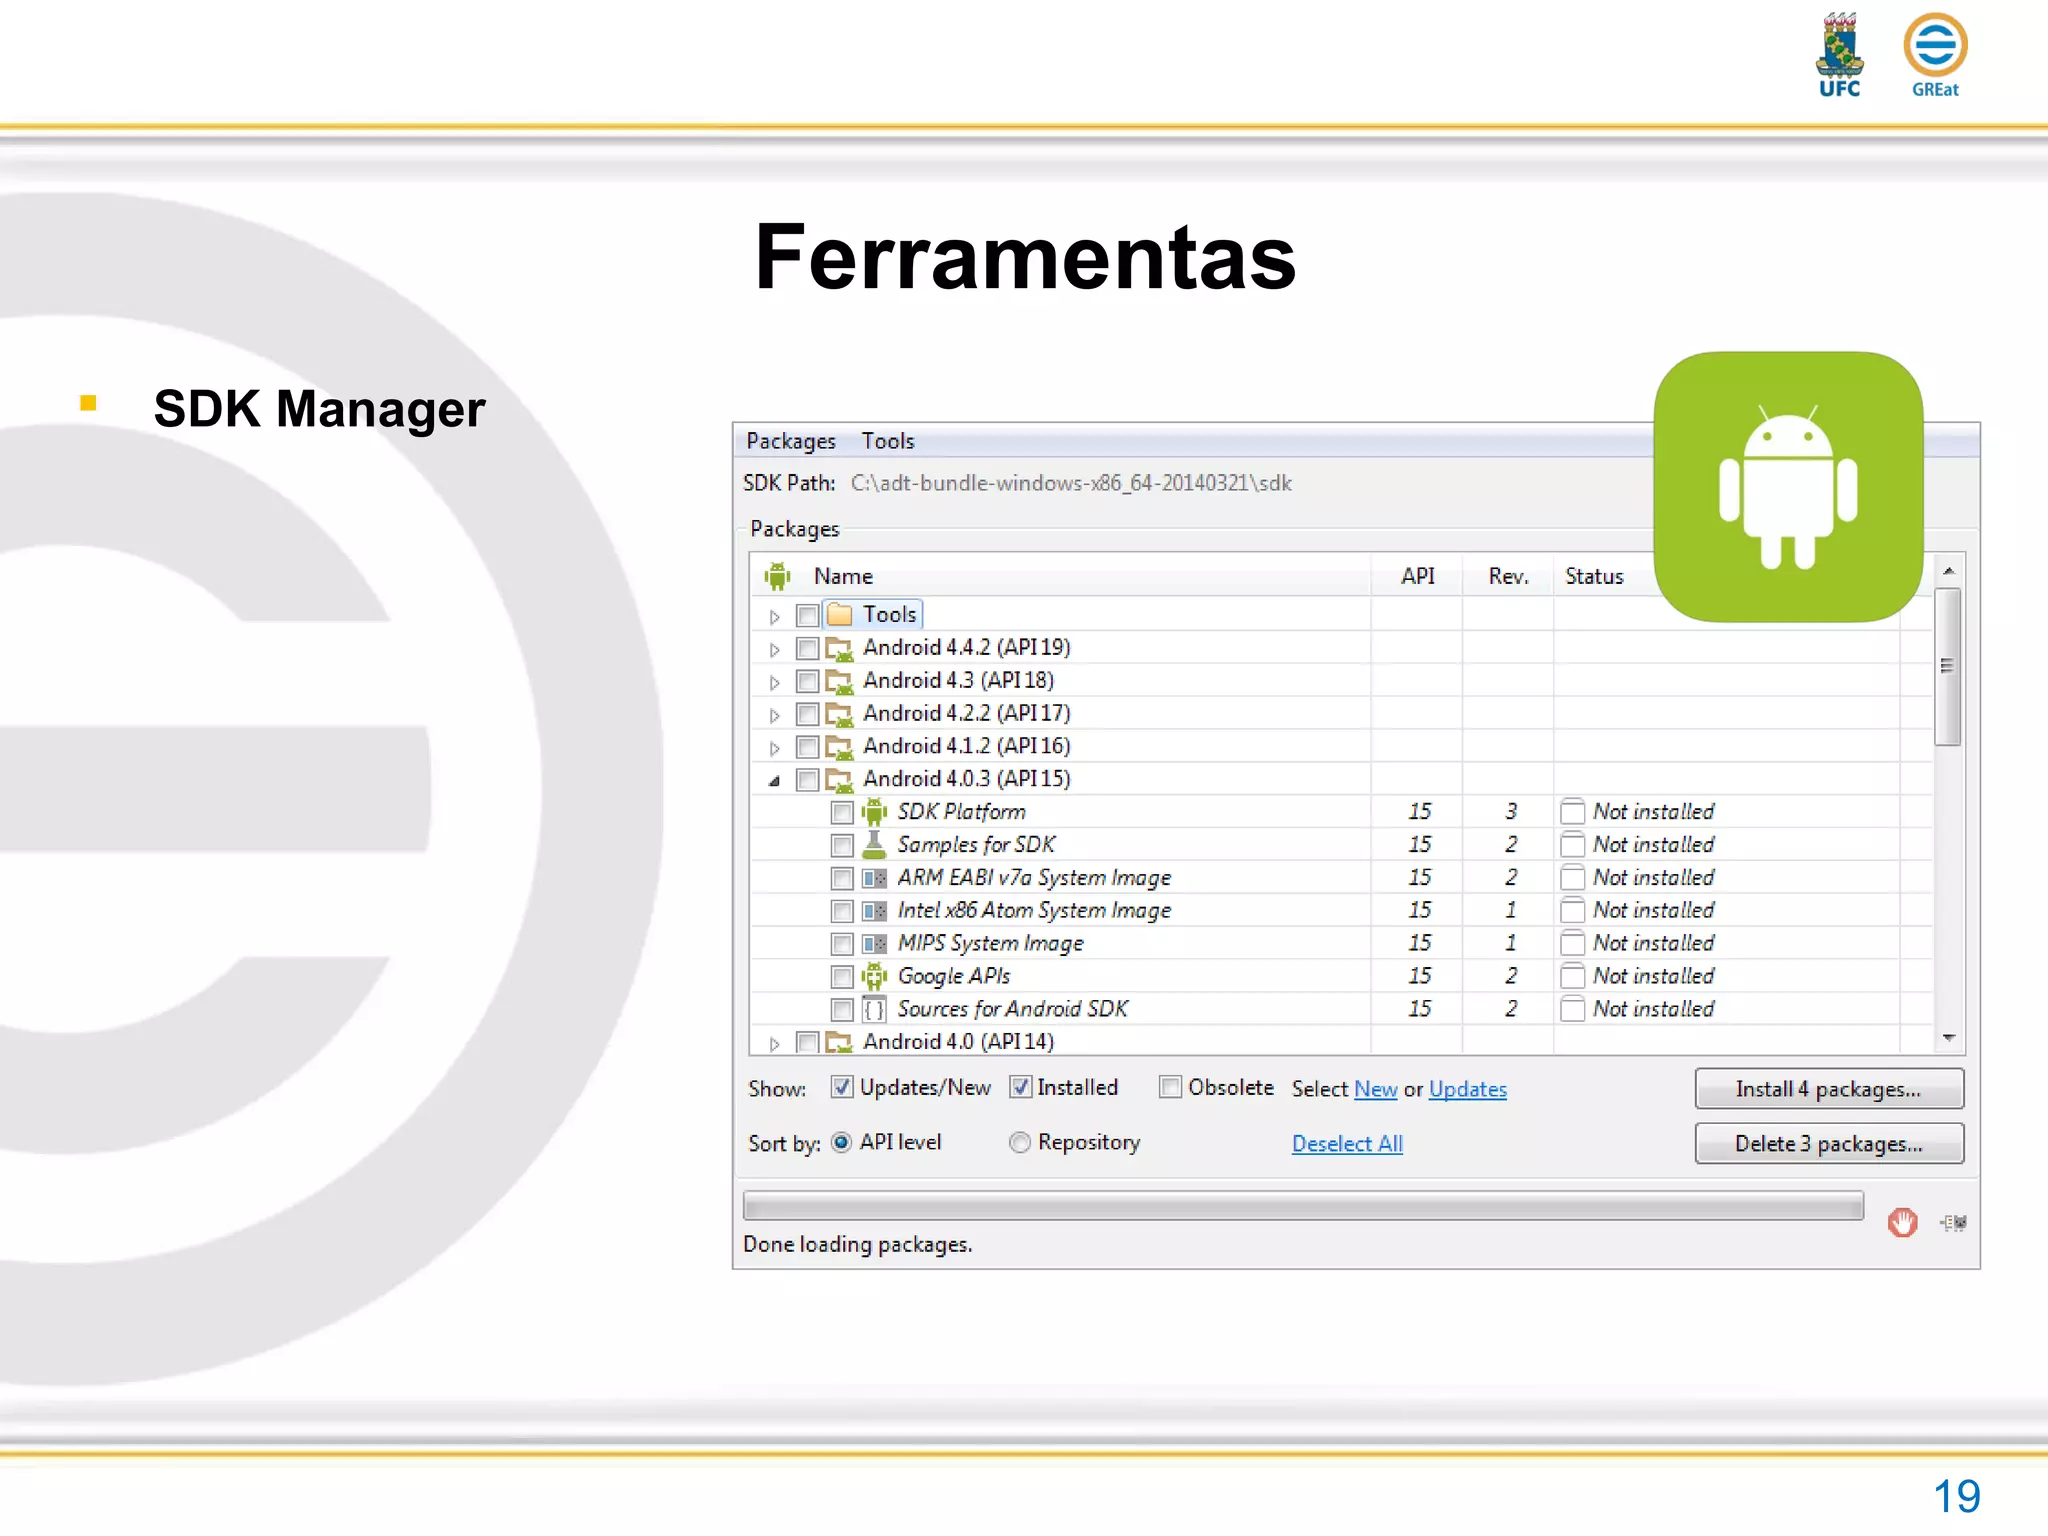Click the Android 4.0.3 (API 15) folder icon
Viewport: 2048px width, 1536px height.
tap(840, 779)
